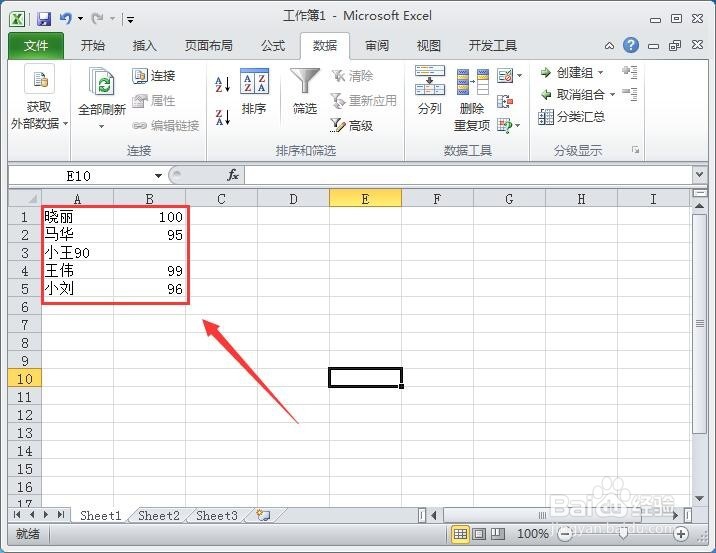Click into the formula bar input

(468, 175)
